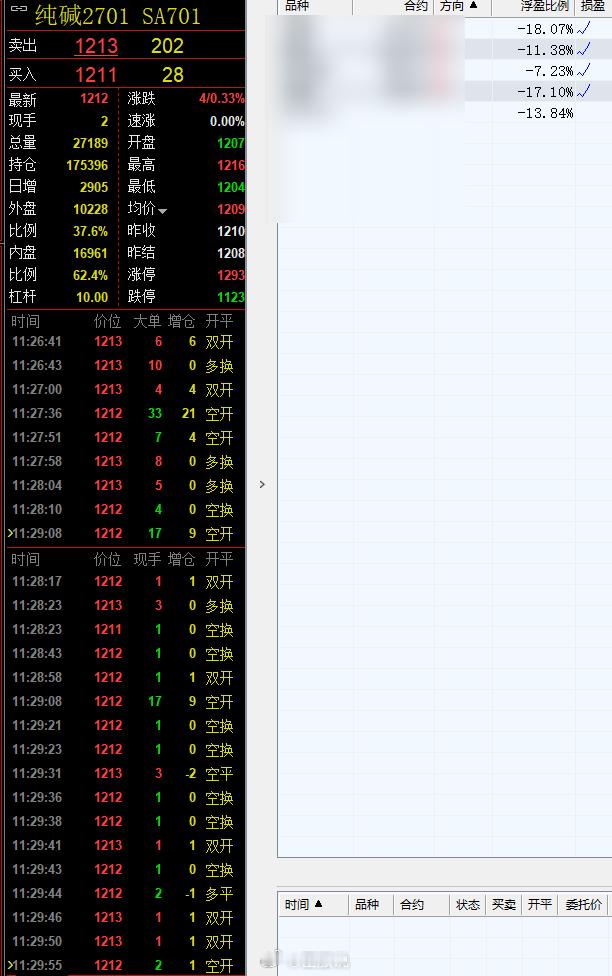Select big-order row at 11:26:41

[125, 341]
